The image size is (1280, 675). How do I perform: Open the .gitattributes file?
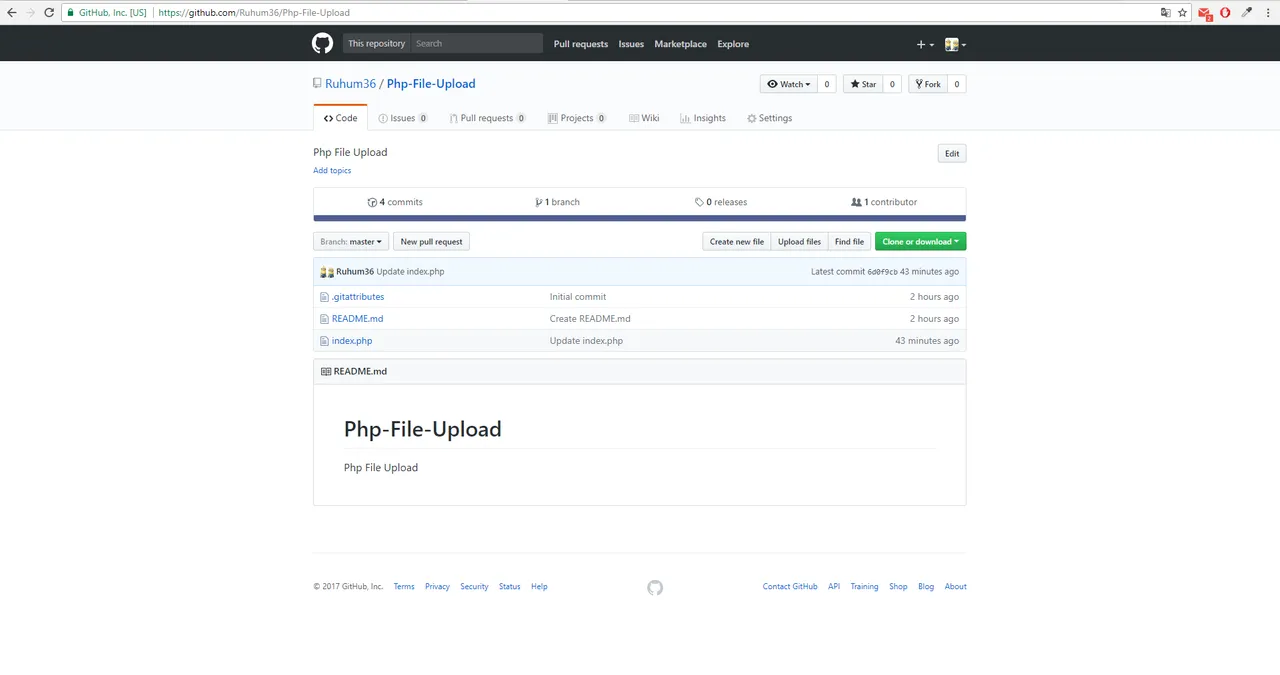click(x=358, y=297)
